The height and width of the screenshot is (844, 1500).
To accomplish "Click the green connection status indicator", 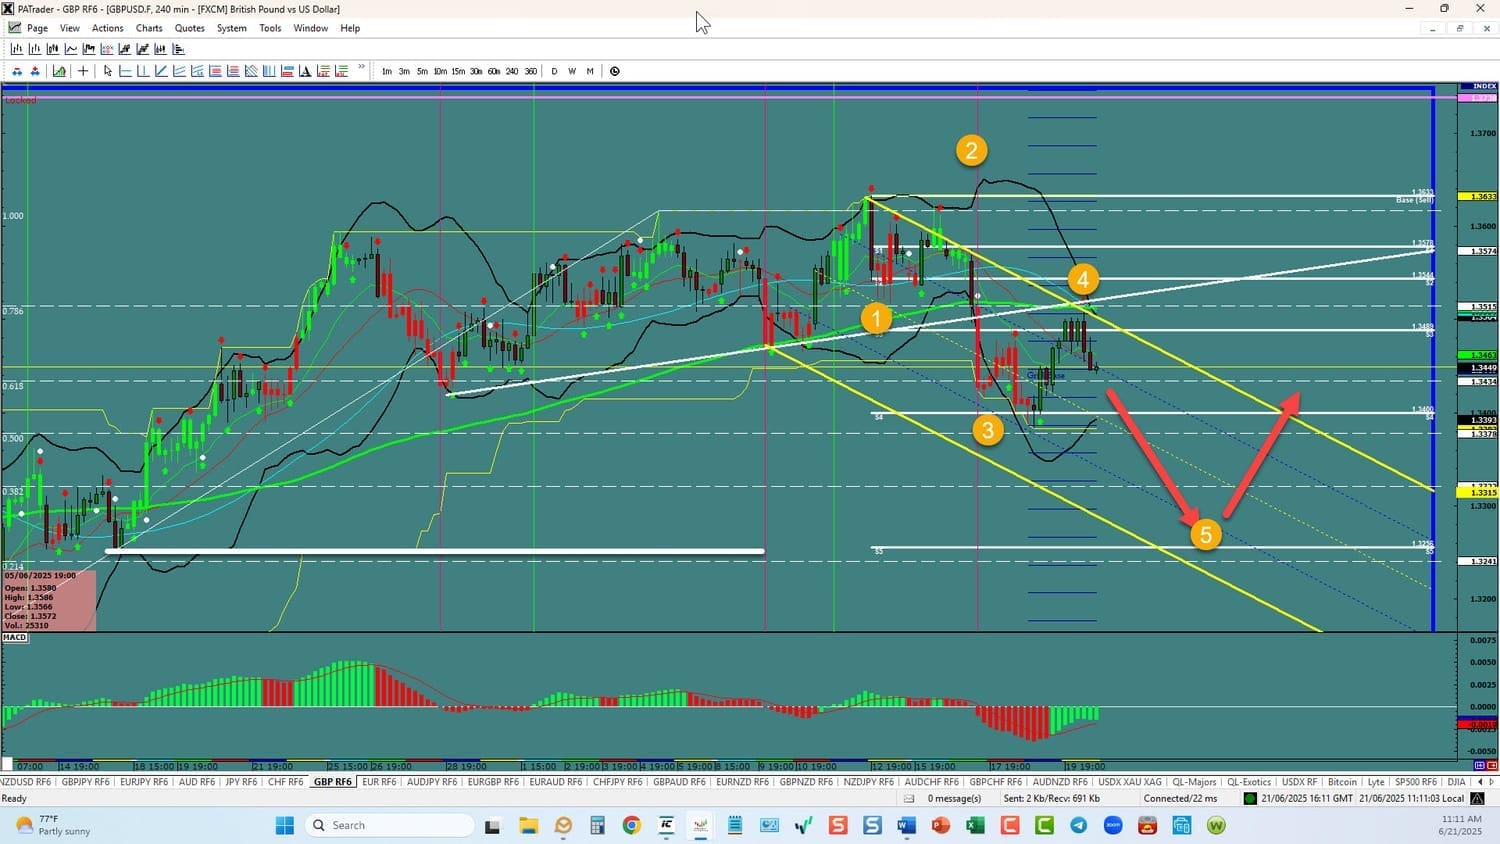I will pos(1250,798).
